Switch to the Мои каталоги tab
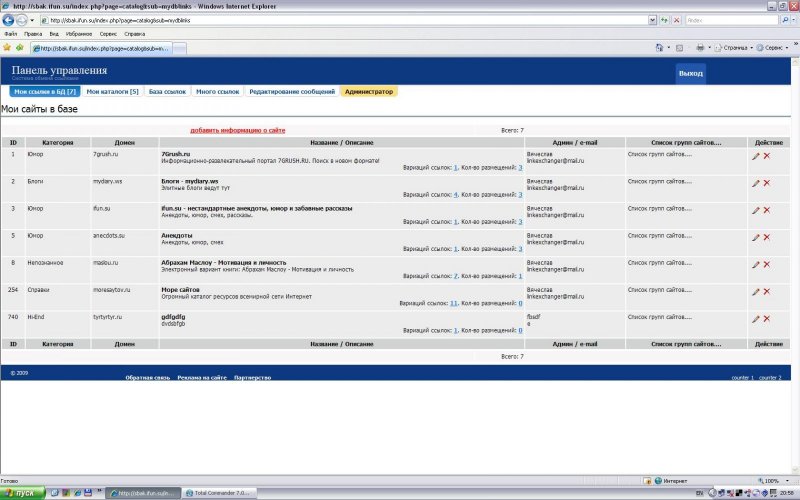This screenshot has height=500, width=800. pos(112,91)
